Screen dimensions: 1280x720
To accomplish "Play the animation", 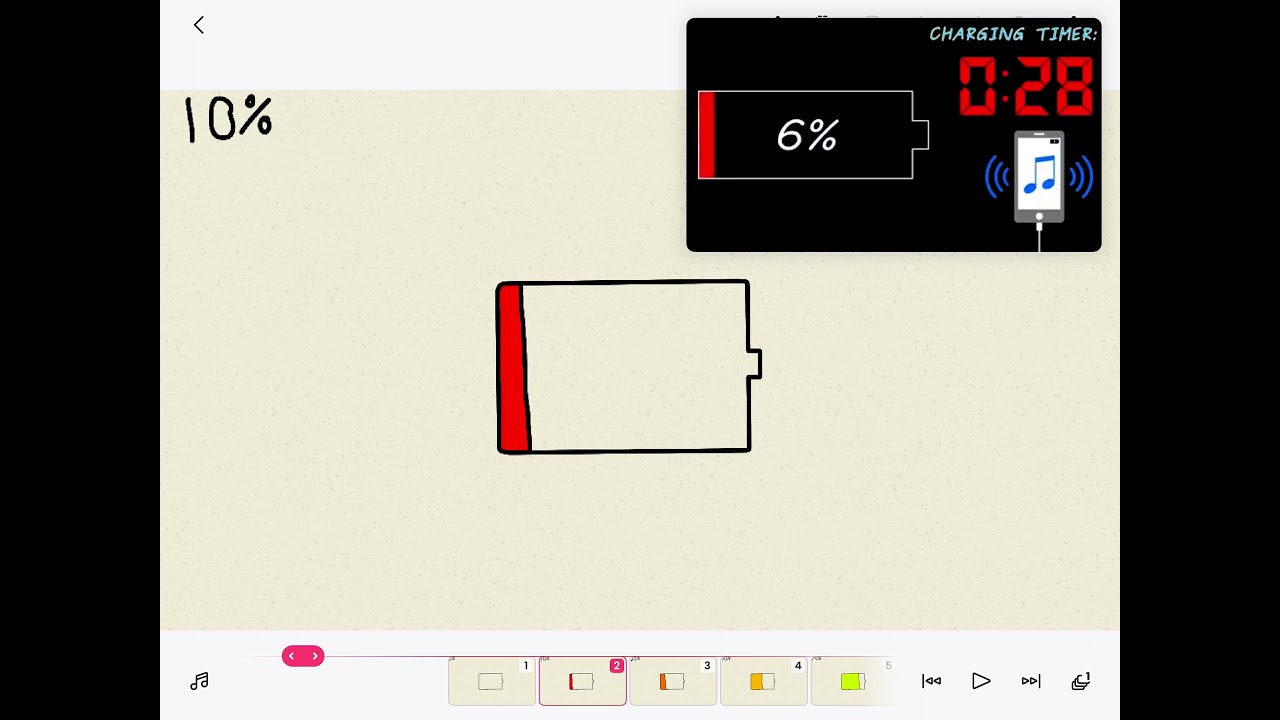I will click(981, 681).
